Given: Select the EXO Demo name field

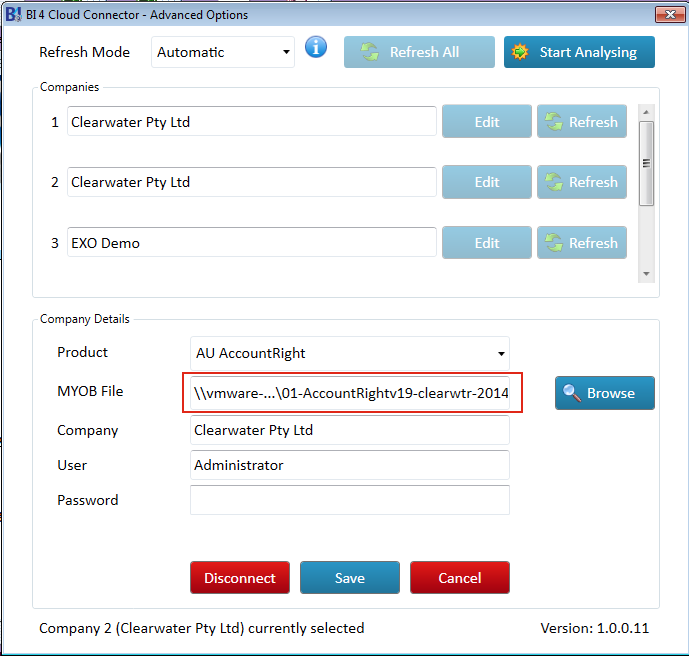Looking at the screenshot, I should tap(252, 242).
